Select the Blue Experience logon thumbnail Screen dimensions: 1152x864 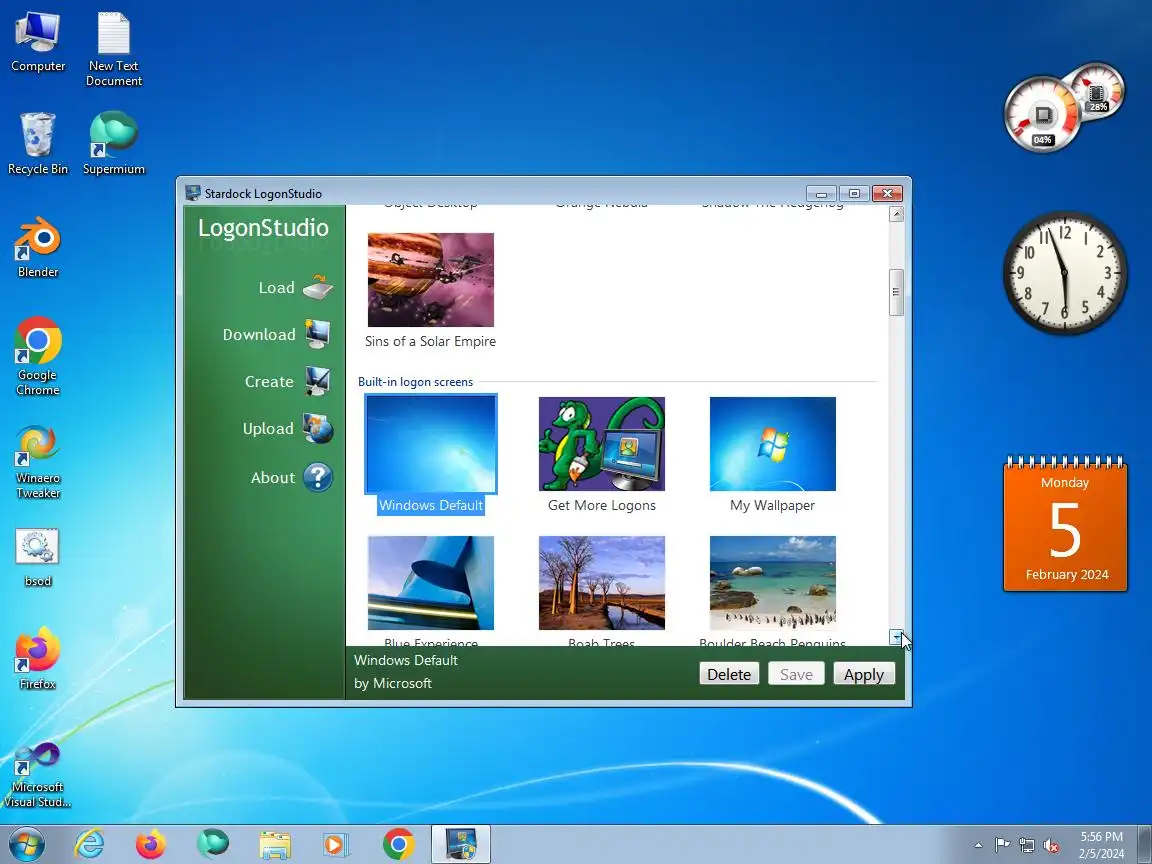click(x=431, y=583)
